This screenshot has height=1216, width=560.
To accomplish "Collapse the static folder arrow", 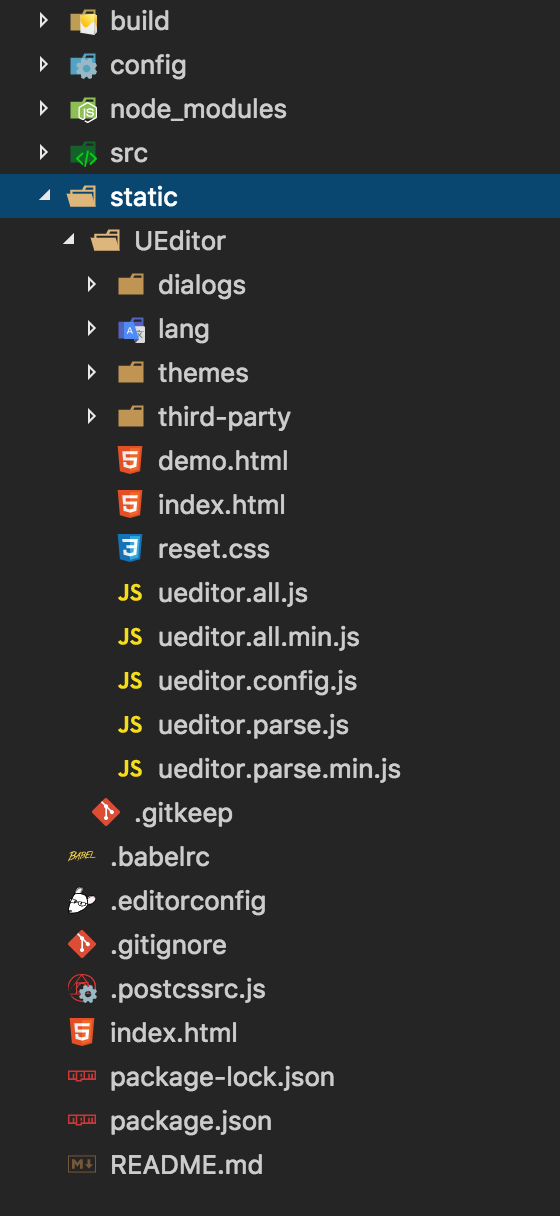I will [x=43, y=197].
